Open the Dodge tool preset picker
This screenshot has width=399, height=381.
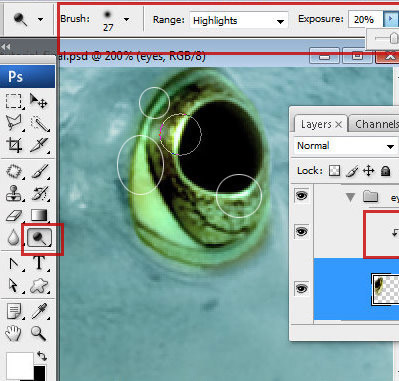click(41, 19)
